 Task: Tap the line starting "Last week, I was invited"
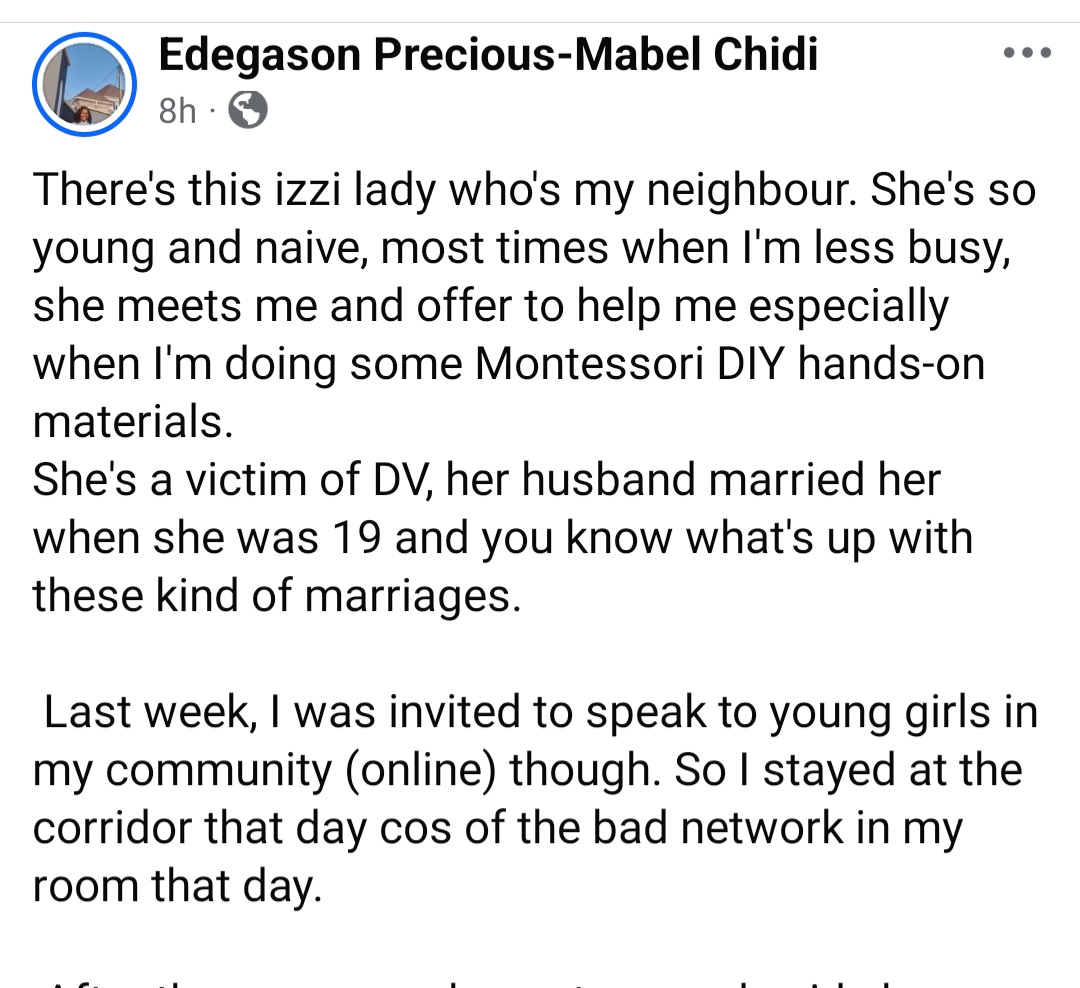pyautogui.click(x=540, y=712)
